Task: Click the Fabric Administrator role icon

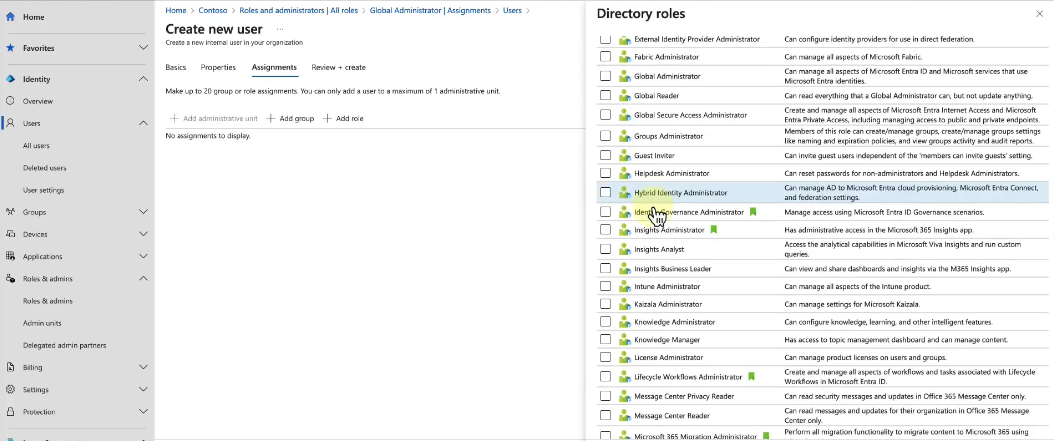Action: point(624,57)
